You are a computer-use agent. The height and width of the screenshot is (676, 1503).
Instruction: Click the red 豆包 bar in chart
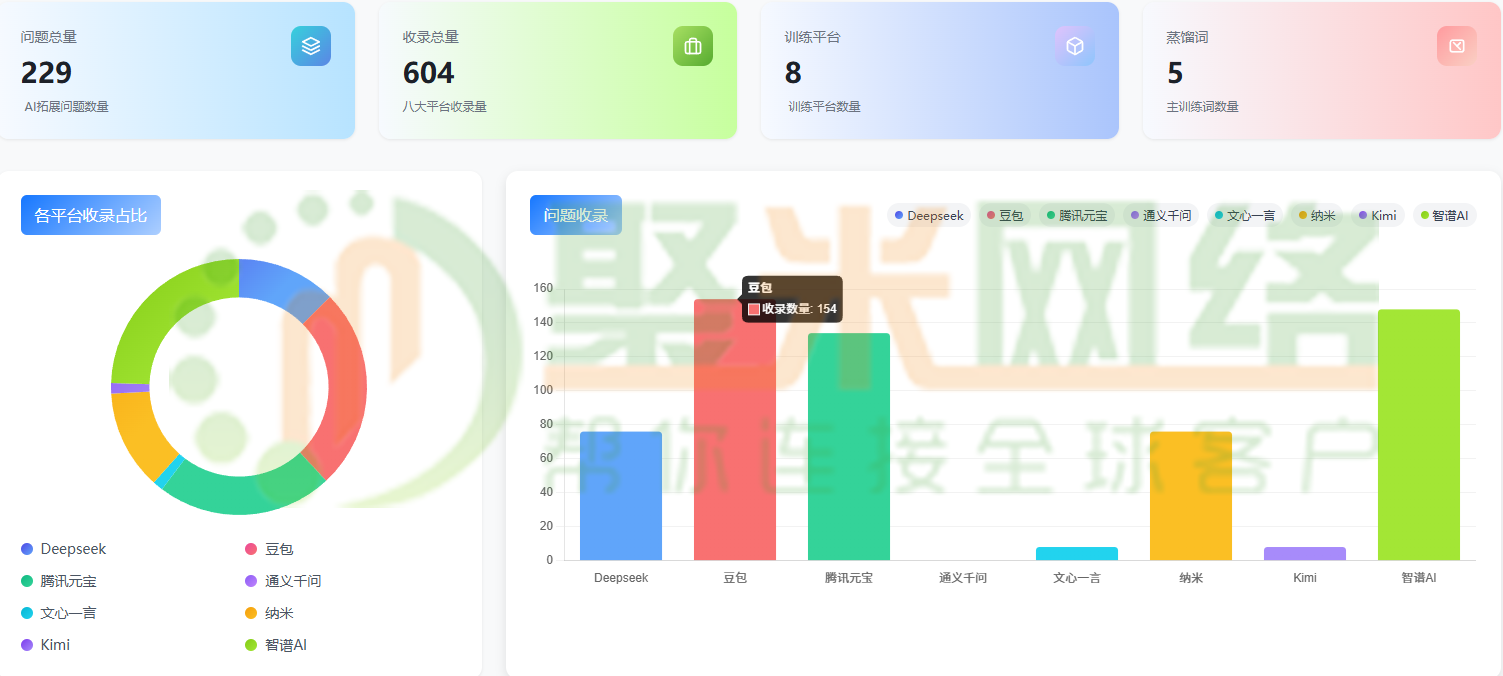click(735, 430)
